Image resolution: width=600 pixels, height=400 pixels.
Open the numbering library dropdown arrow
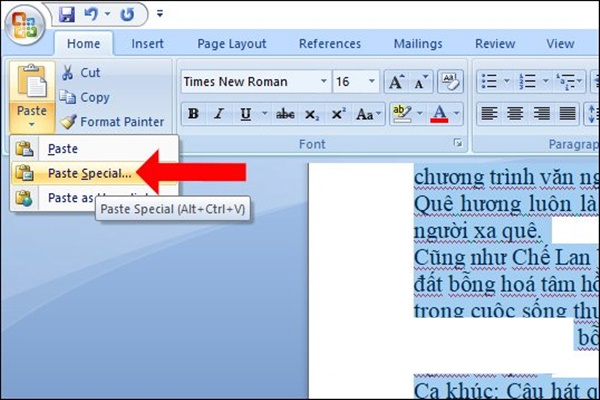pyautogui.click(x=545, y=81)
